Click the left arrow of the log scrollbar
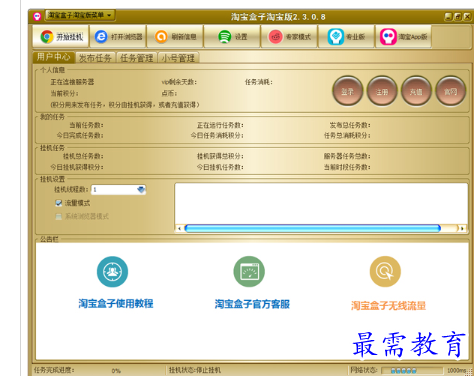This screenshot has width=474, height=376. click(x=180, y=228)
